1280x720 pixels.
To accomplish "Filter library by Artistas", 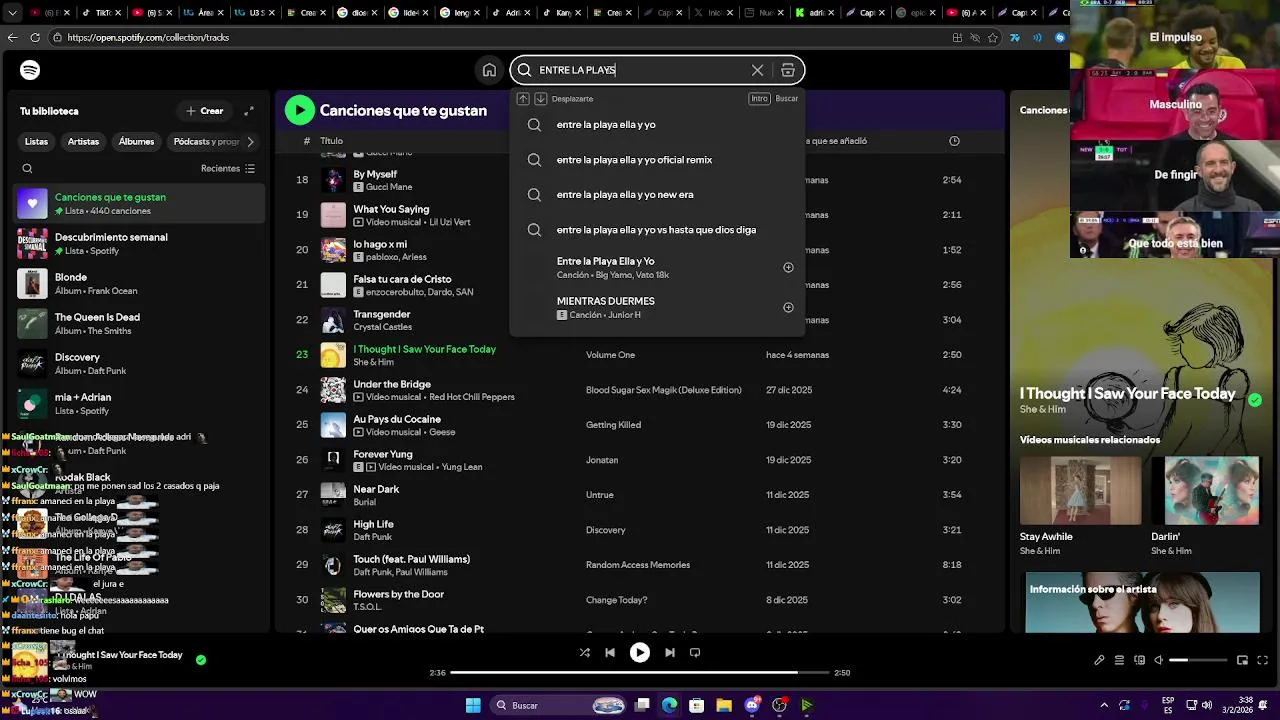I will coord(83,142).
